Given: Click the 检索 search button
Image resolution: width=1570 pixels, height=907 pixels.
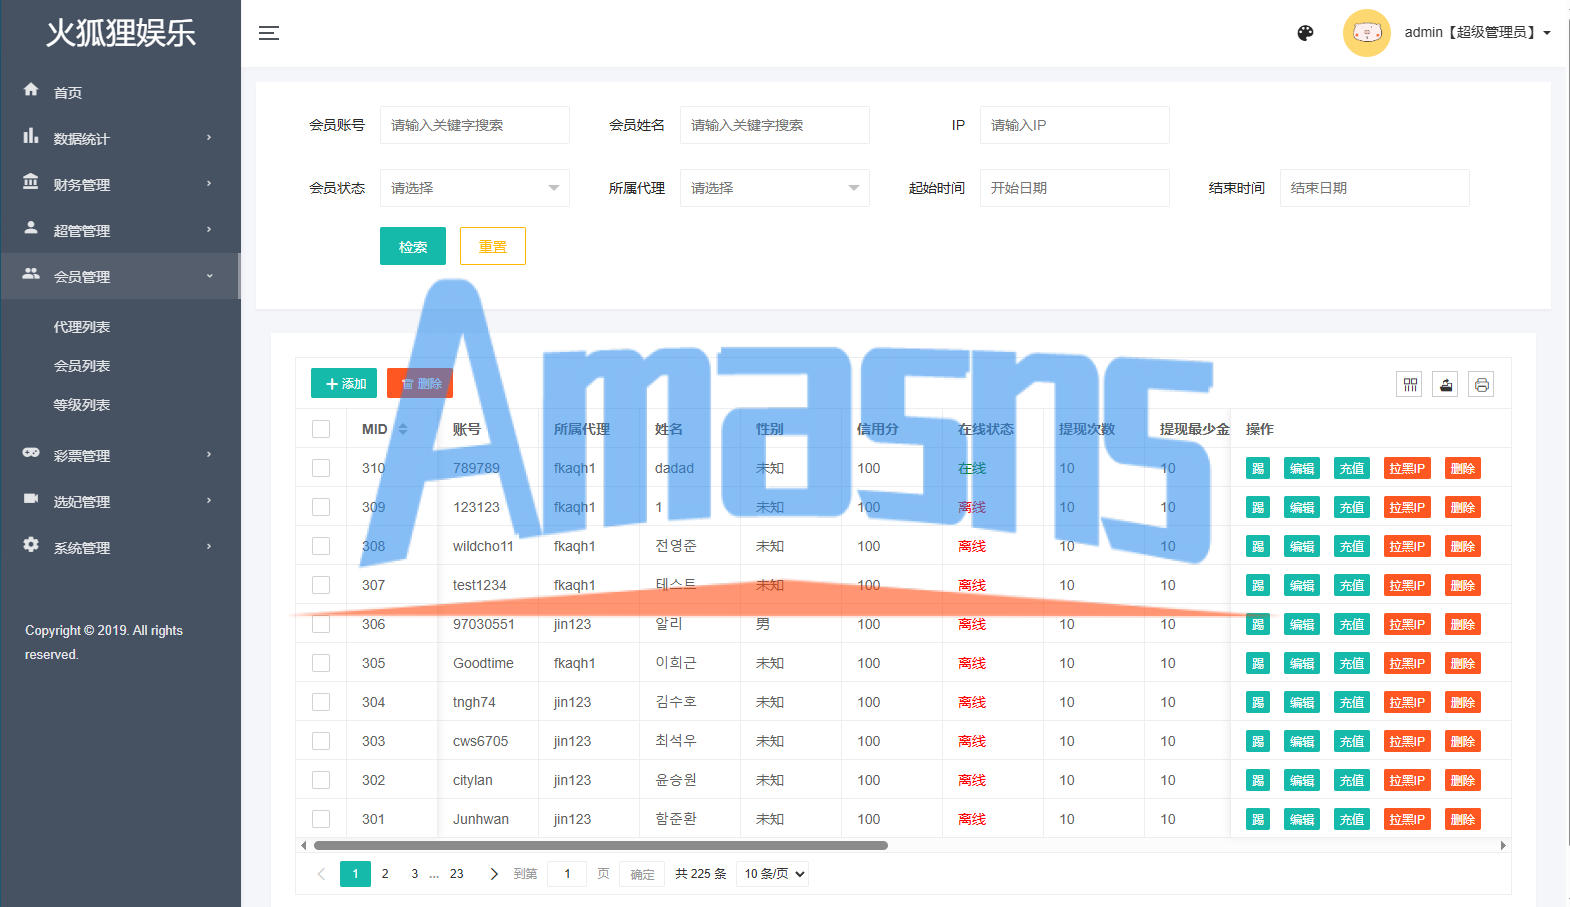Looking at the screenshot, I should 413,246.
